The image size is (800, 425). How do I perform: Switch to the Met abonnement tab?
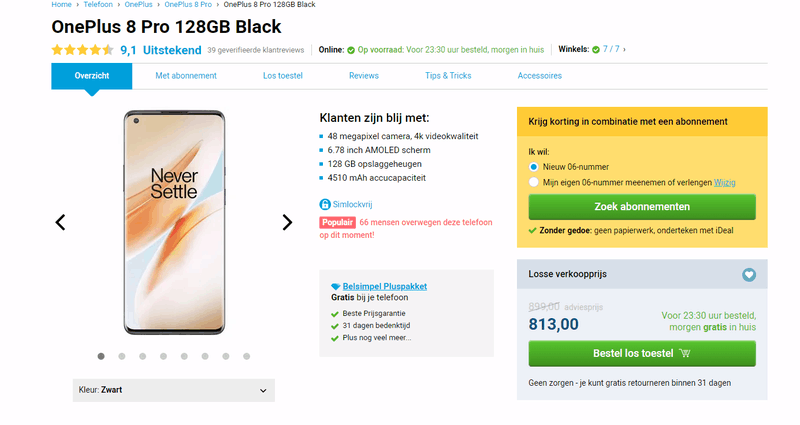coord(185,76)
